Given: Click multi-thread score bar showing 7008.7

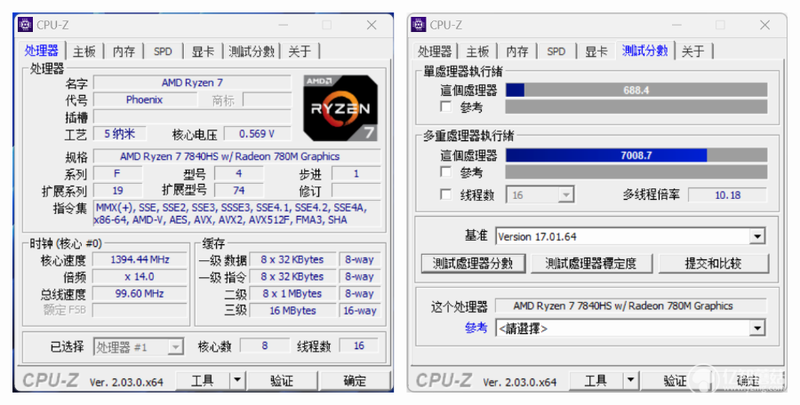Looking at the screenshot, I should [x=636, y=155].
